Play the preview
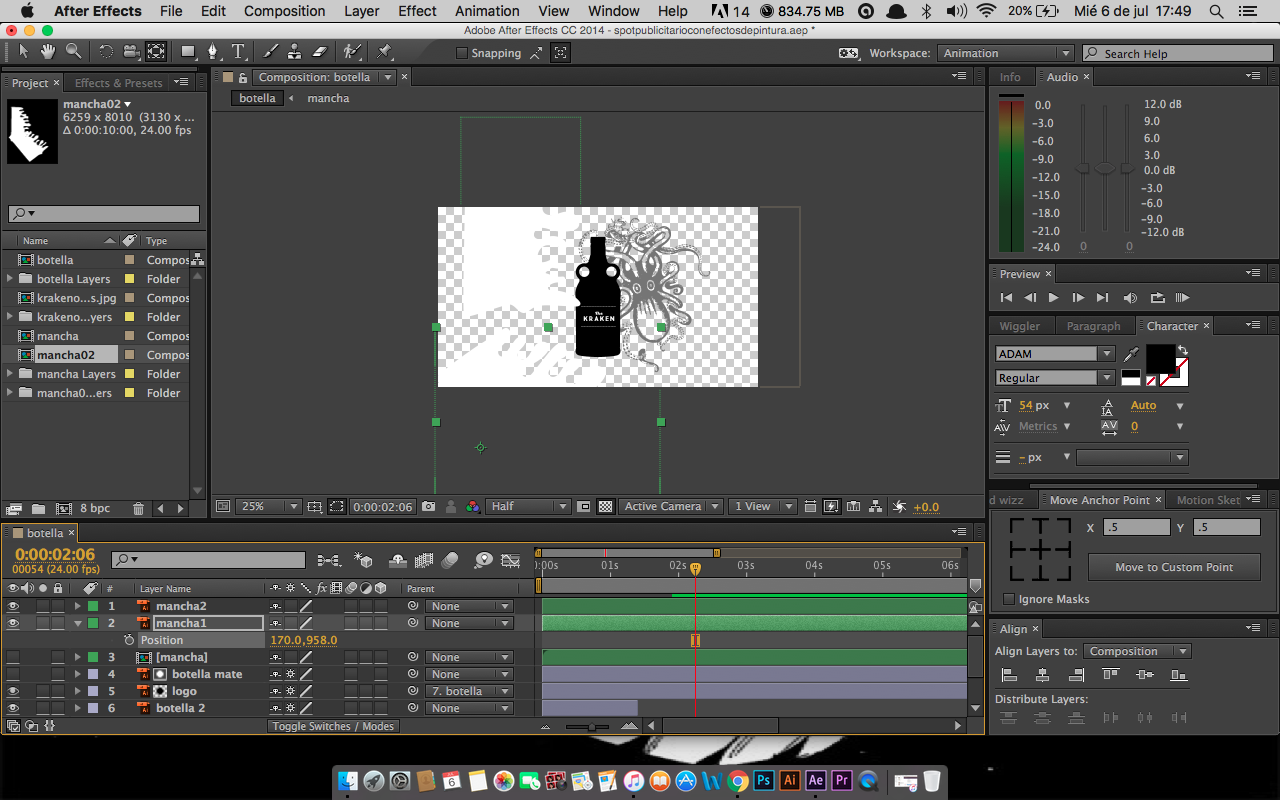 coord(1053,298)
